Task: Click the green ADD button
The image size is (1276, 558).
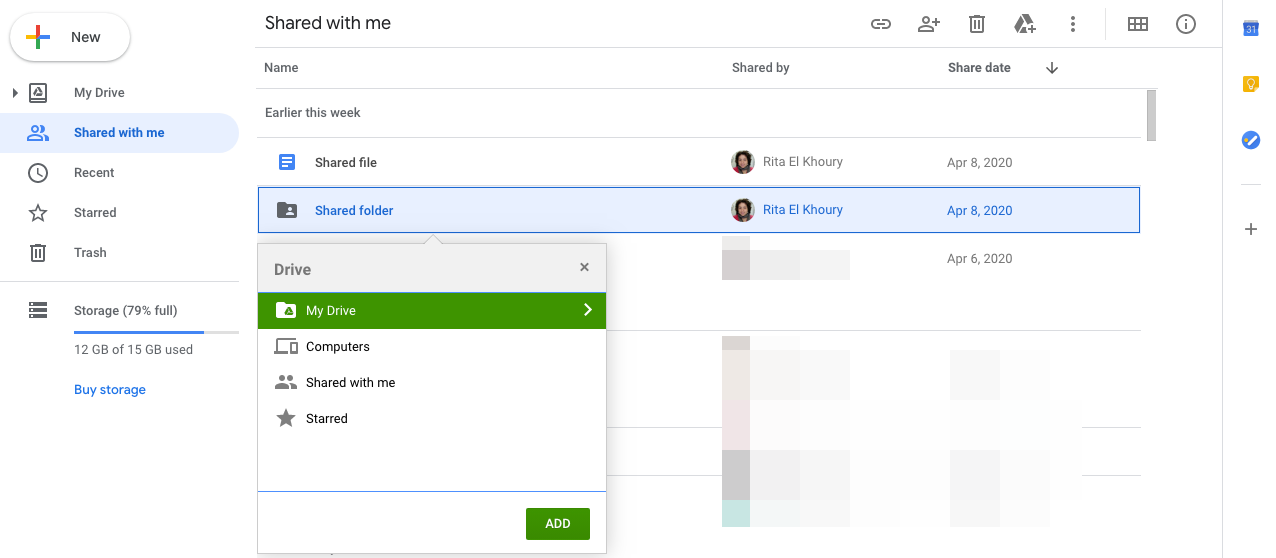Action: click(x=557, y=524)
